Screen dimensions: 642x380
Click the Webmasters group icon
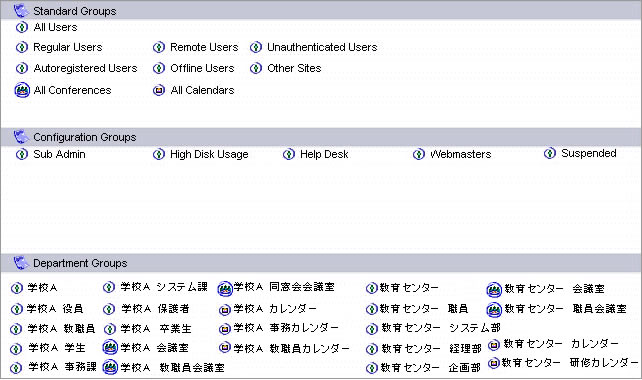pos(418,154)
